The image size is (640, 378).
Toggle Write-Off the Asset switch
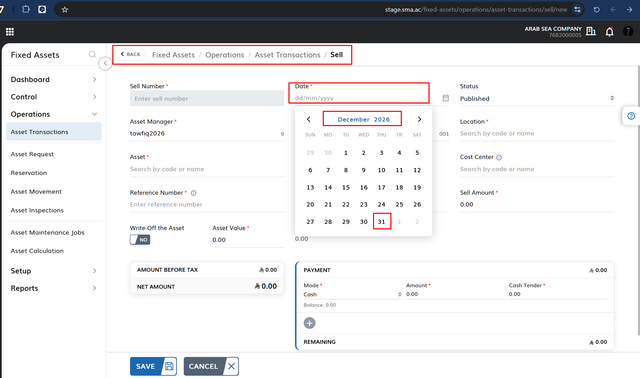(140, 240)
